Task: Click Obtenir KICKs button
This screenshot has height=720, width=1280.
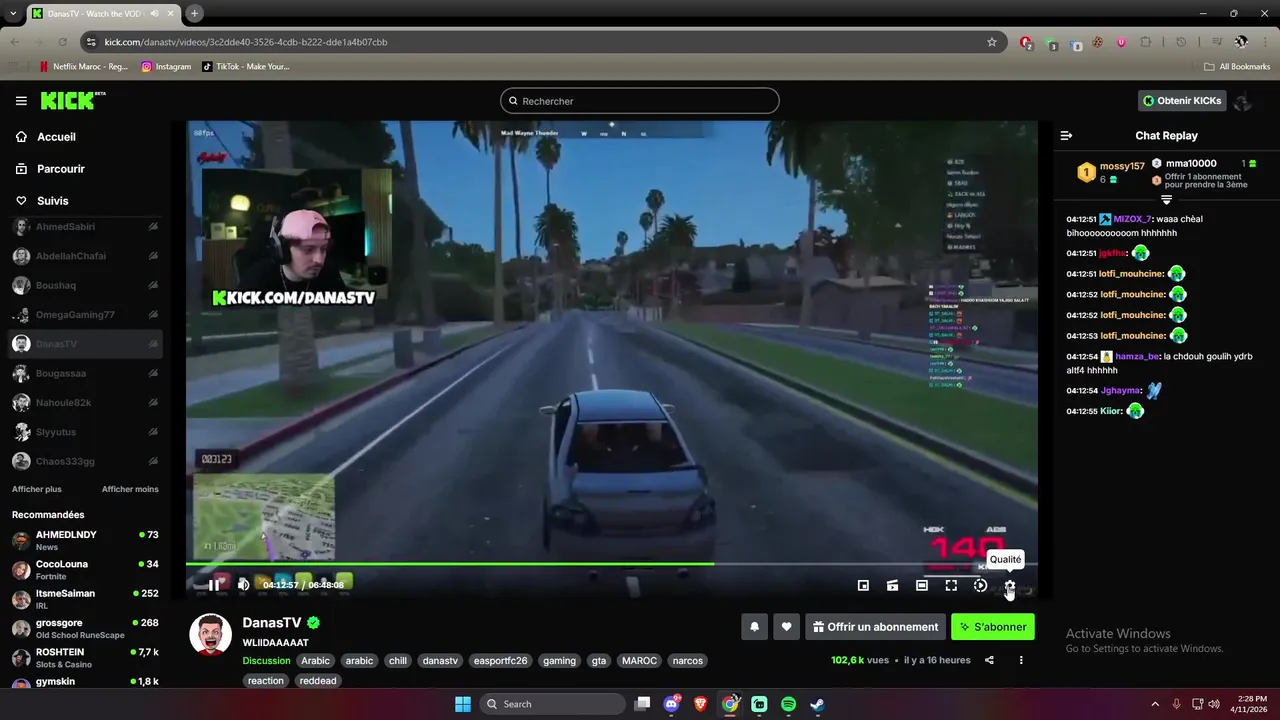Action: [x=1182, y=101]
